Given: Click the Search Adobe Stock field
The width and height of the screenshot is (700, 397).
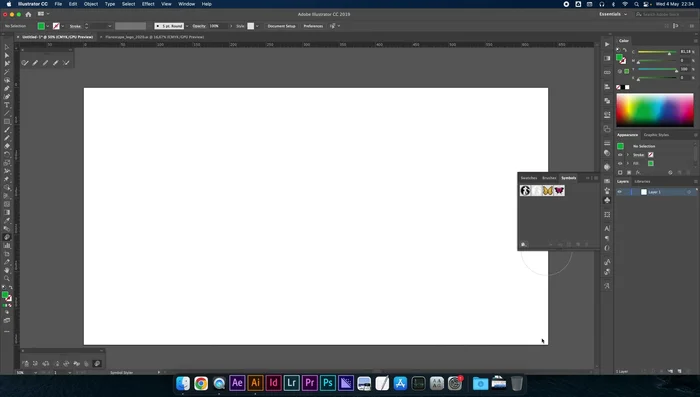Looking at the screenshot, I should click(665, 14).
